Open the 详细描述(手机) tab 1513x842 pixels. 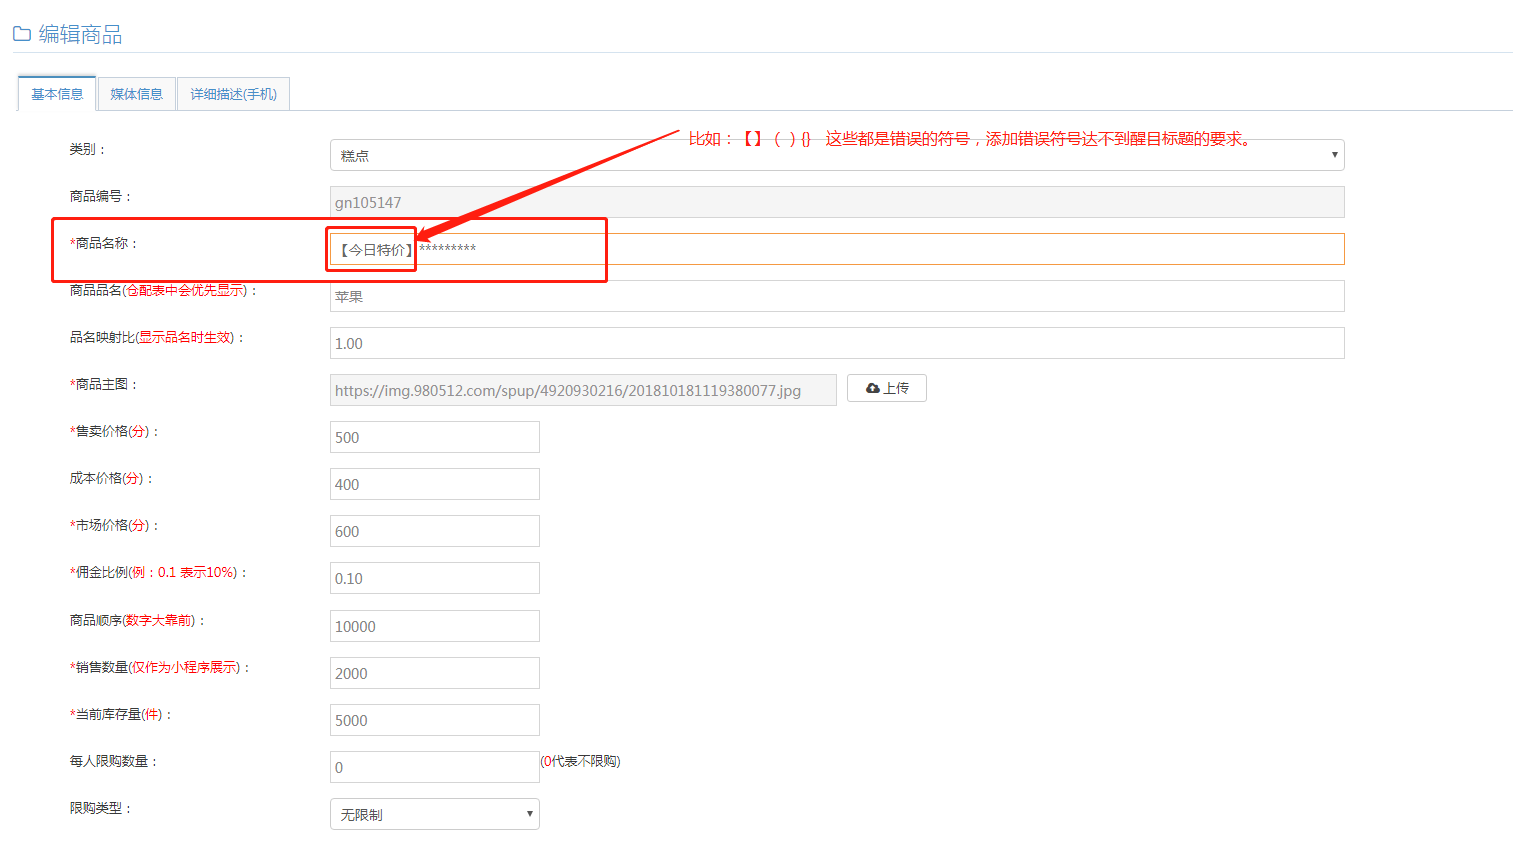pyautogui.click(x=233, y=94)
